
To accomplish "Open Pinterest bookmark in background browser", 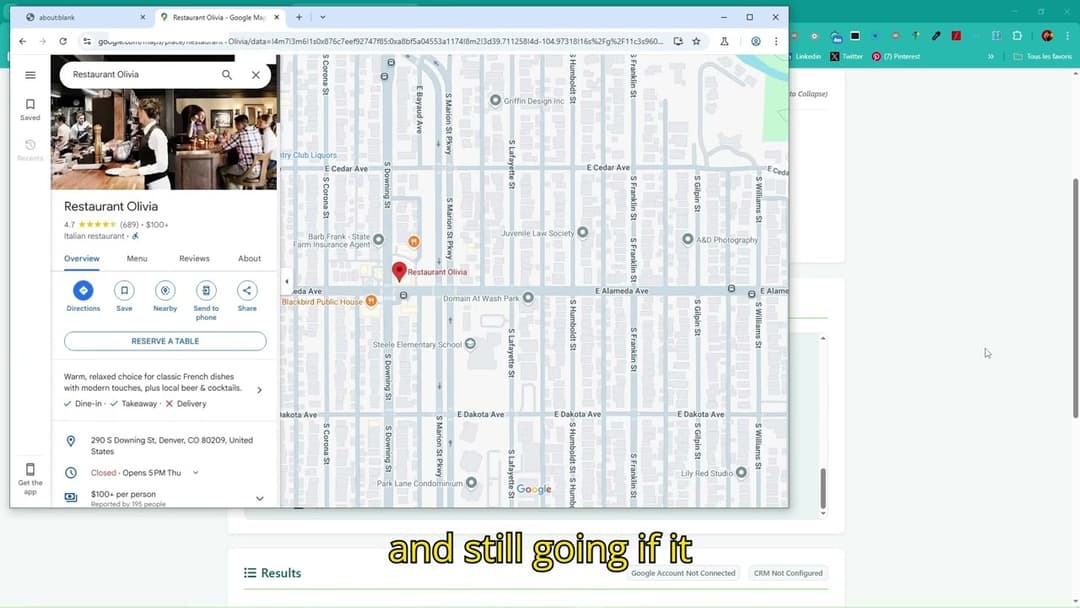I will (x=896, y=56).
